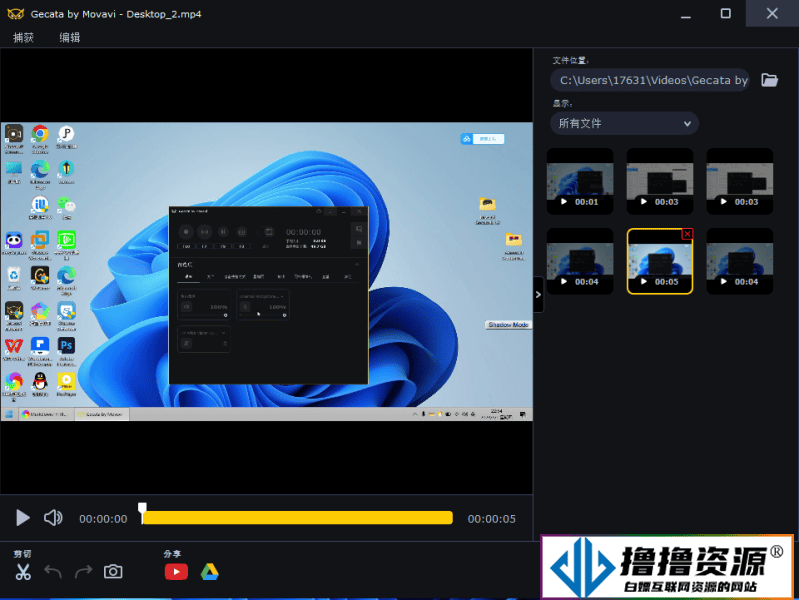Collapse the file panel with arrow
Image resolution: width=799 pixels, height=600 pixels.
click(538, 294)
